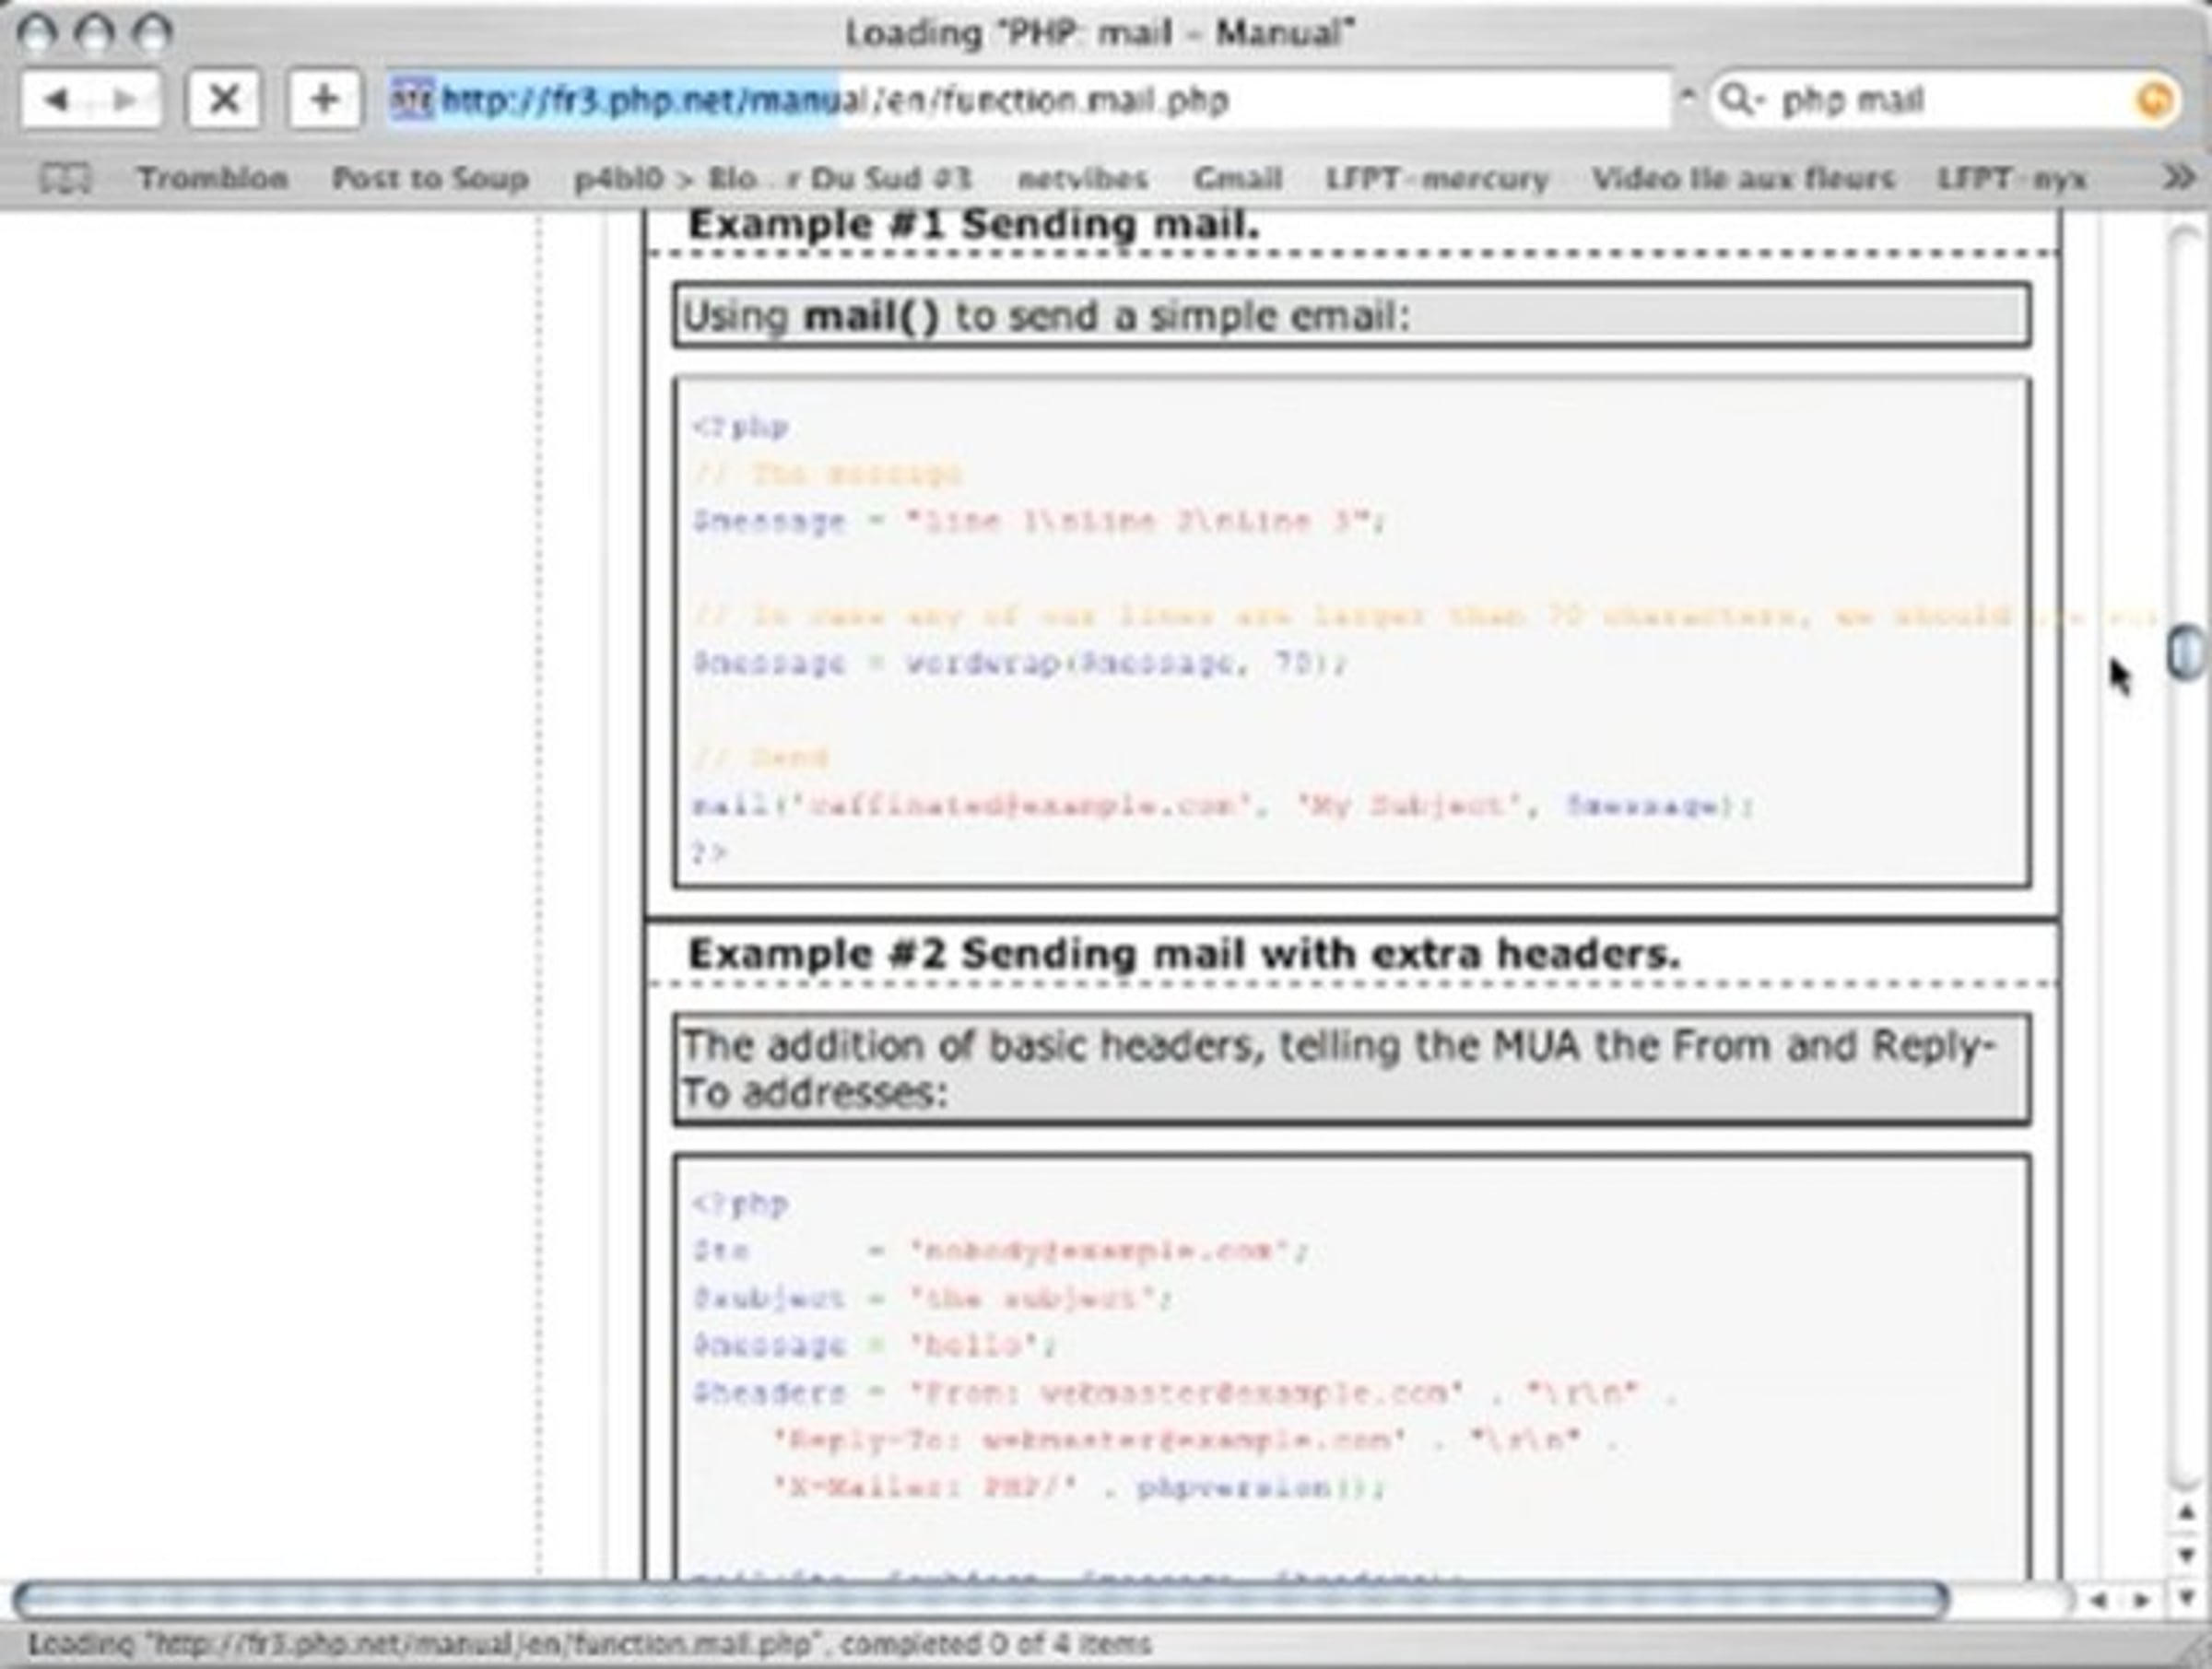Add a bookmark with the plus button

pyautogui.click(x=323, y=100)
